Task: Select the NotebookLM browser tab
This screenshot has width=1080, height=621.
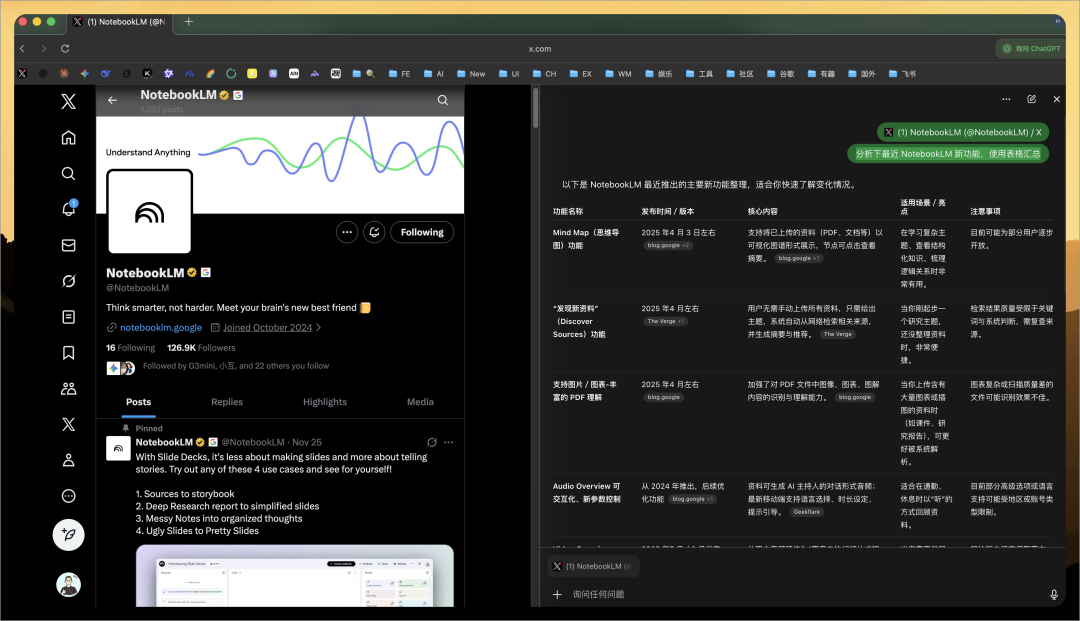Action: [x=119, y=21]
